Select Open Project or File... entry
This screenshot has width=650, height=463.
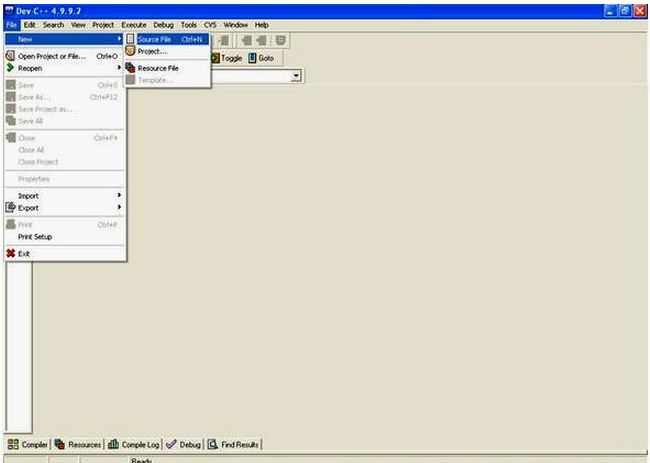(64, 56)
